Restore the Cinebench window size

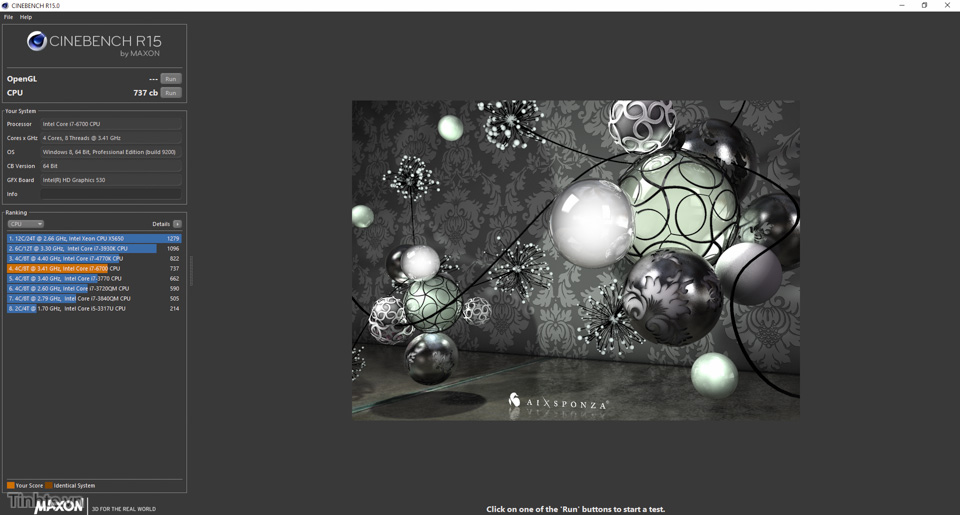pyautogui.click(x=924, y=6)
